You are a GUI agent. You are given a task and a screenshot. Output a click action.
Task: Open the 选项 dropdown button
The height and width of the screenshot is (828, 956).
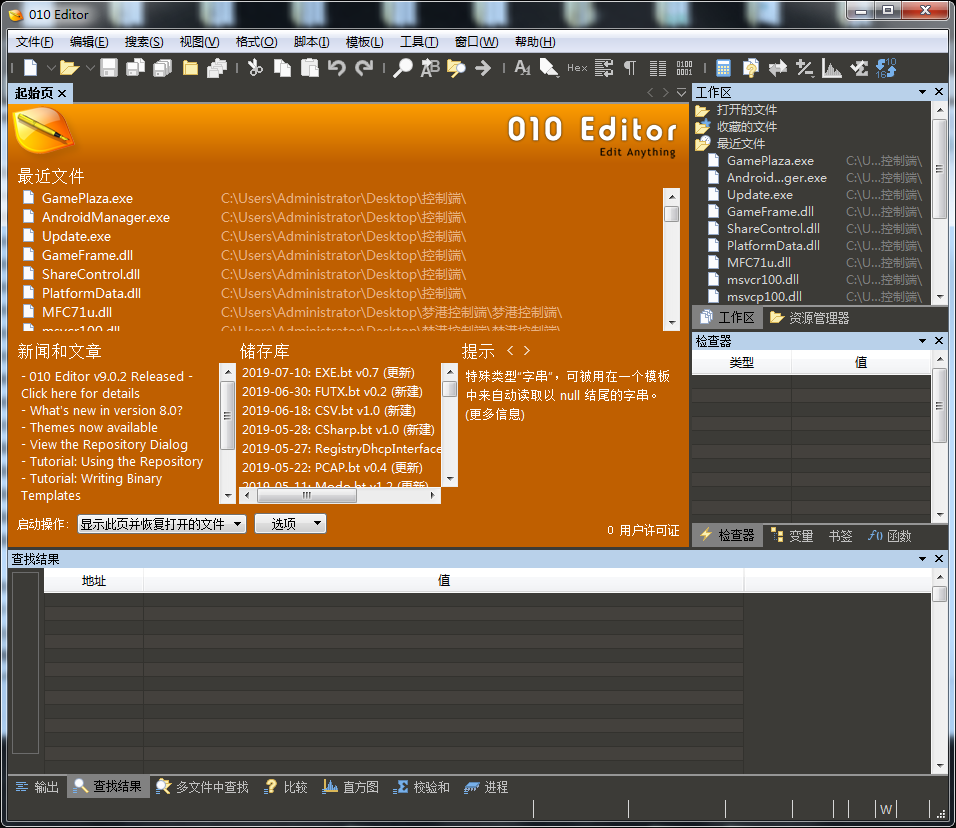pyautogui.click(x=290, y=524)
